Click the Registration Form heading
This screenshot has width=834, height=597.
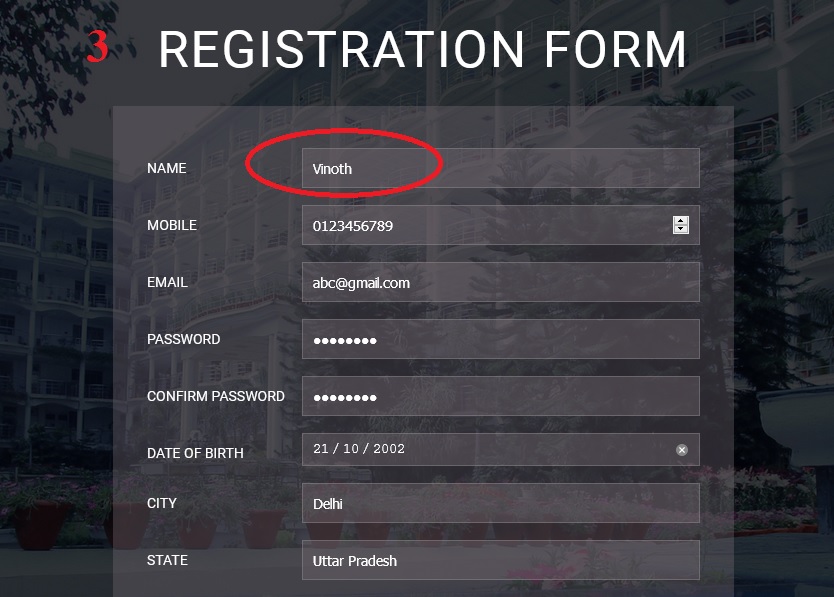pyautogui.click(x=422, y=50)
